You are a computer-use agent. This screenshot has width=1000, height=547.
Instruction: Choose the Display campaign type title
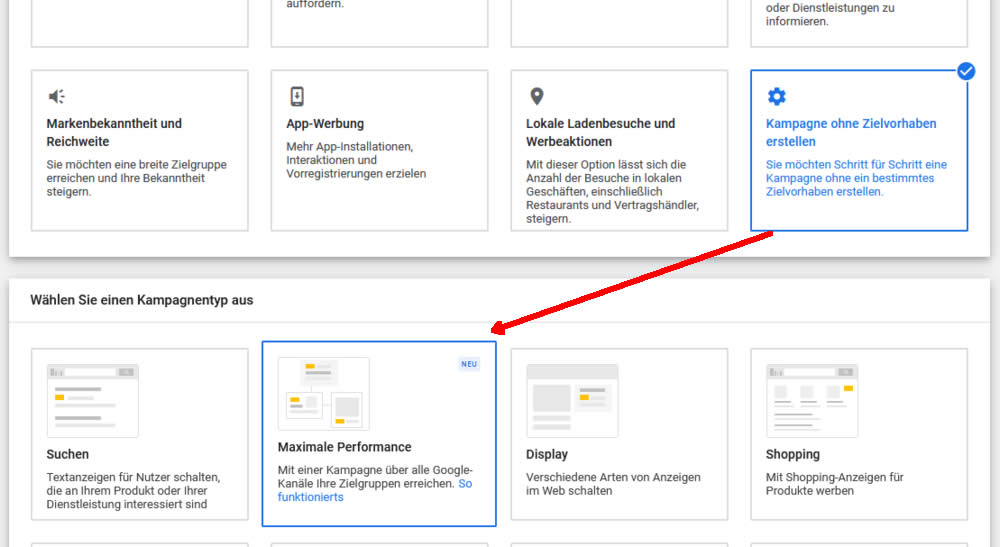pyautogui.click(x=547, y=455)
